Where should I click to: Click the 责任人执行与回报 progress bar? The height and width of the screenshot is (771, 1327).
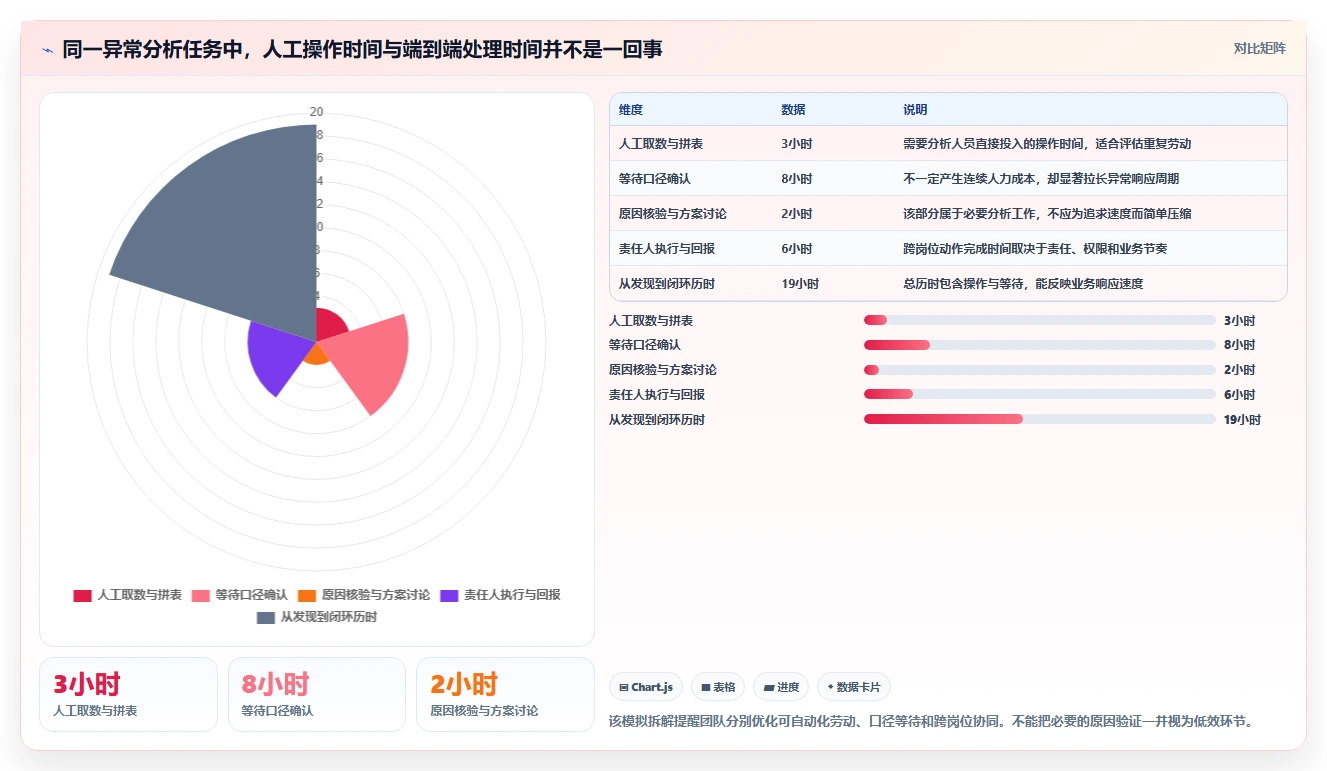[1040, 394]
